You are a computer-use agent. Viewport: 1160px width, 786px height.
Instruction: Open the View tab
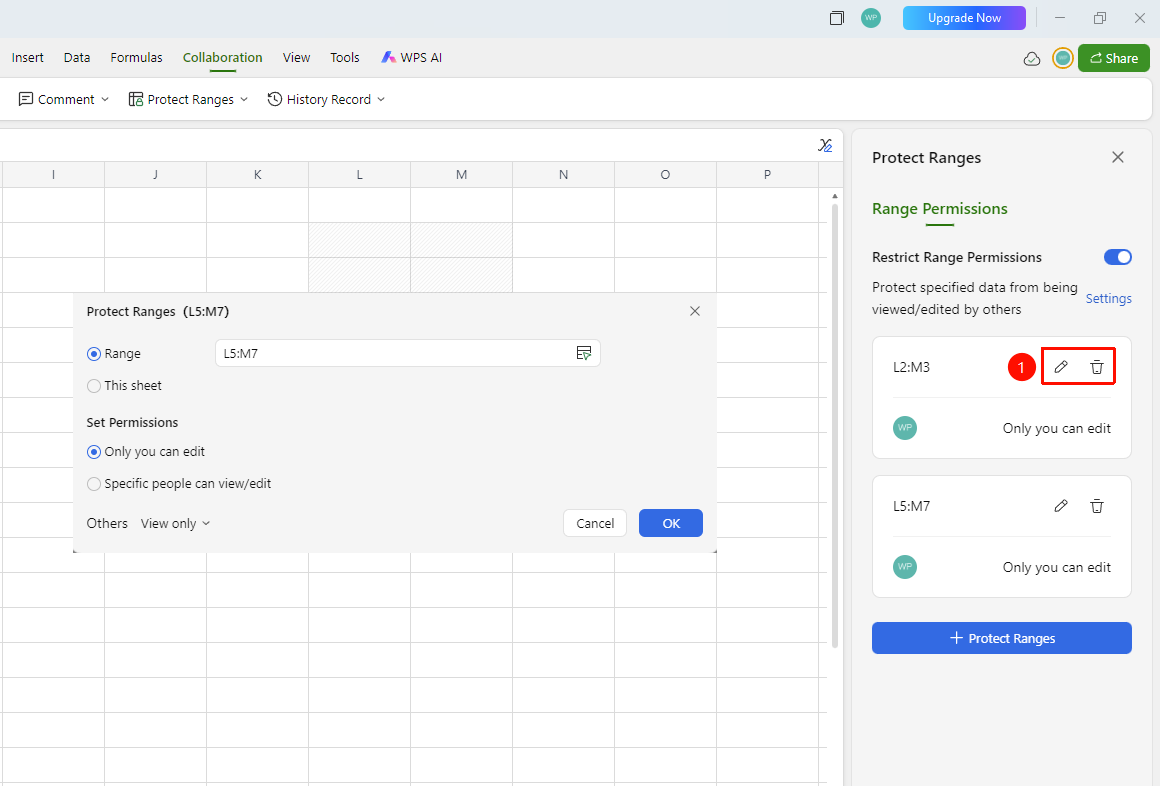pos(296,58)
